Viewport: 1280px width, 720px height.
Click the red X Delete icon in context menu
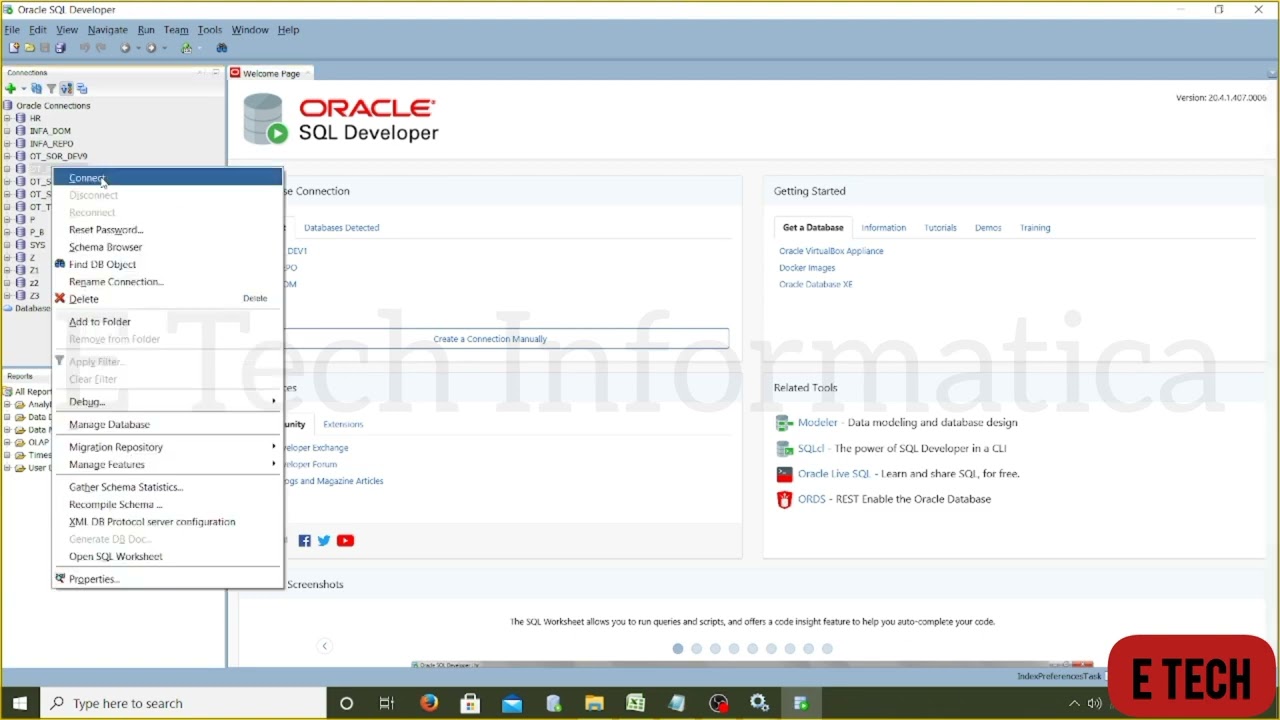point(60,299)
